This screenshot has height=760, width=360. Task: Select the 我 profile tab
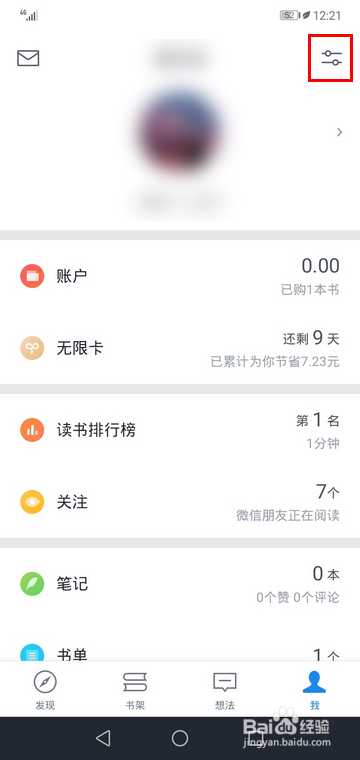(x=314, y=690)
